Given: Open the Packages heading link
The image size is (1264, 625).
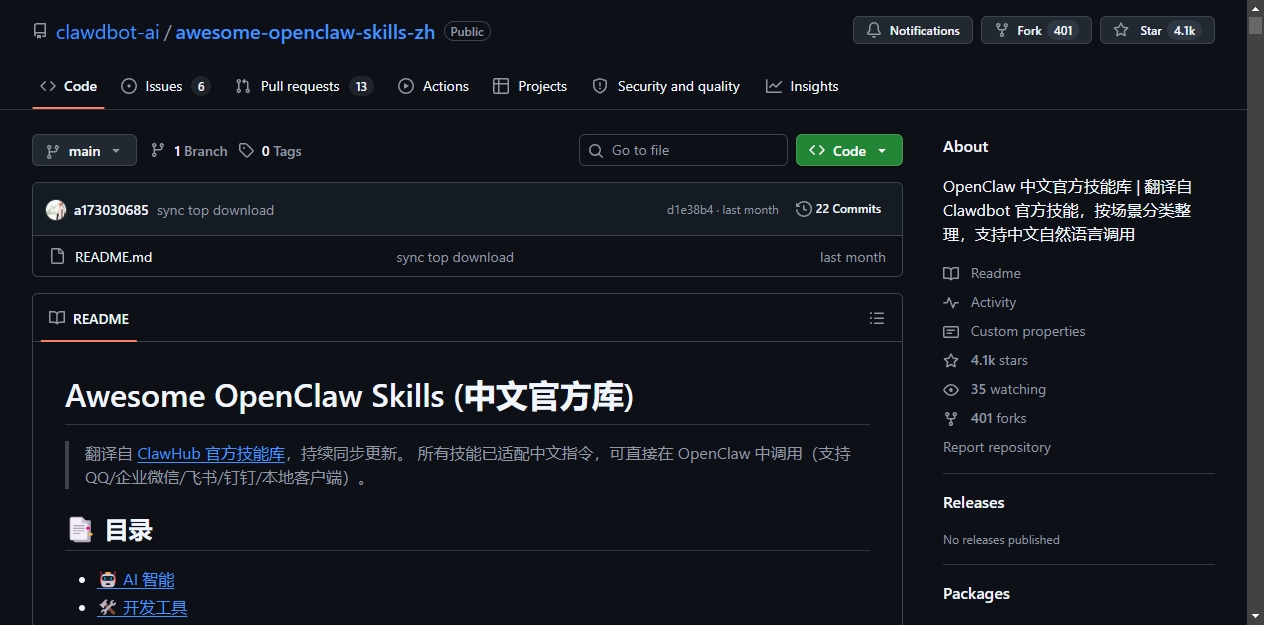Looking at the screenshot, I should pyautogui.click(x=976, y=593).
